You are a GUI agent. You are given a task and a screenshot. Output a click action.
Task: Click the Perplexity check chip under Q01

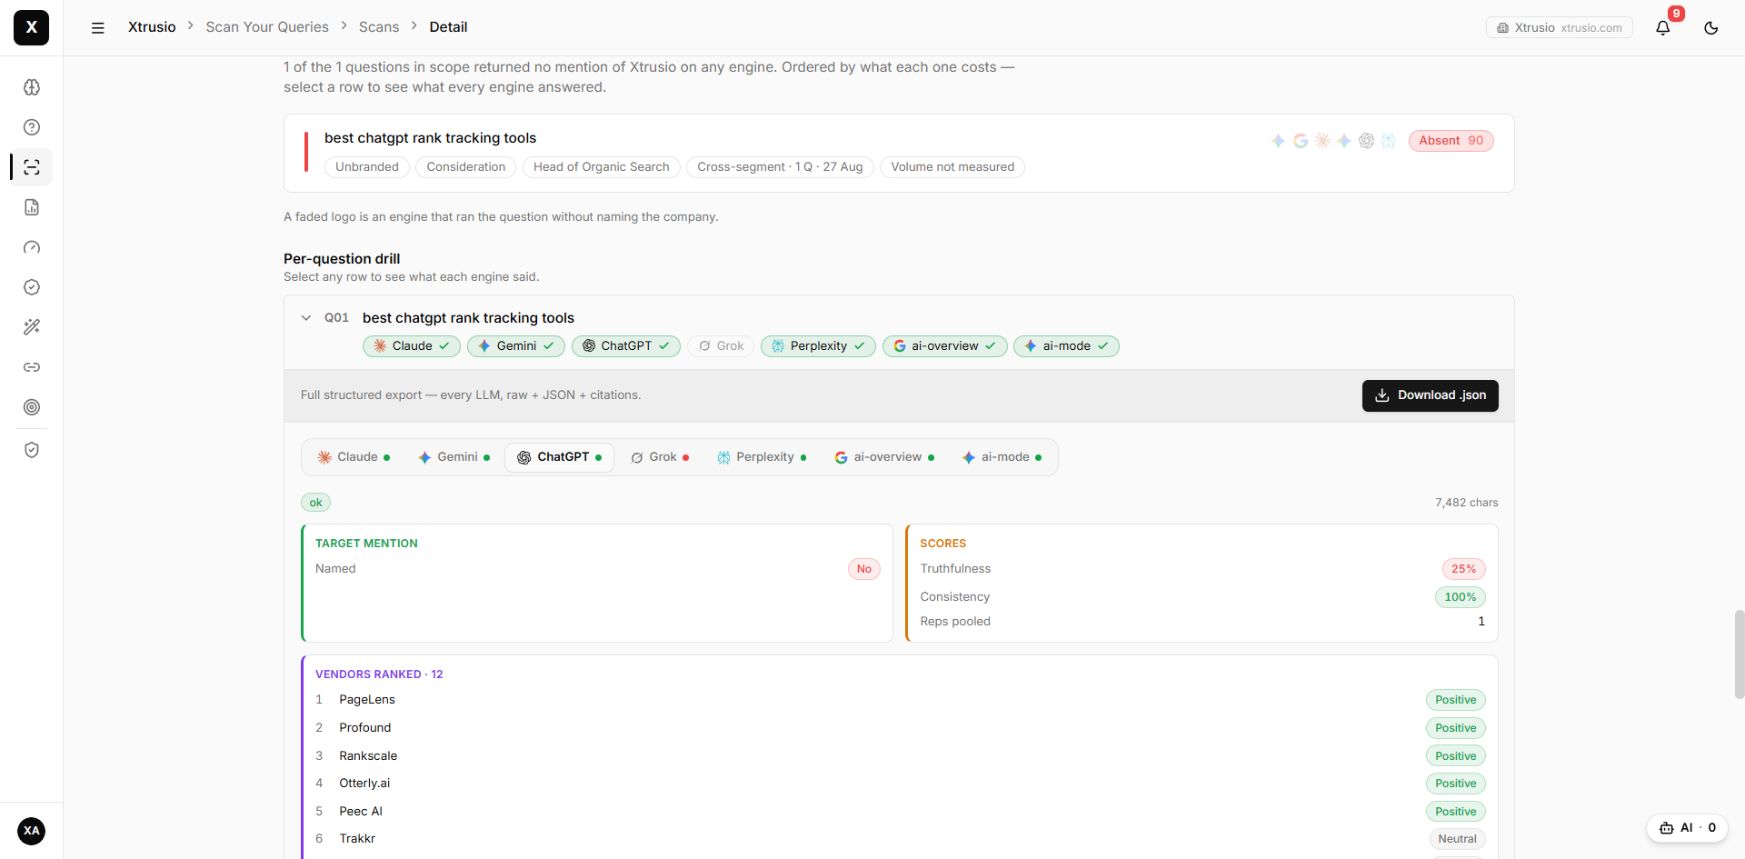(x=818, y=346)
